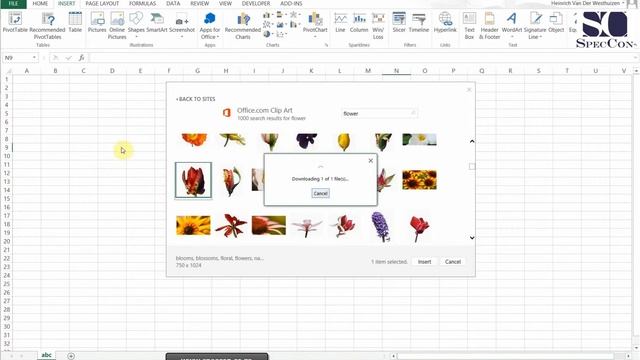Select the selected red tulip thumbnail
The image size is (640, 360).
[193, 180]
